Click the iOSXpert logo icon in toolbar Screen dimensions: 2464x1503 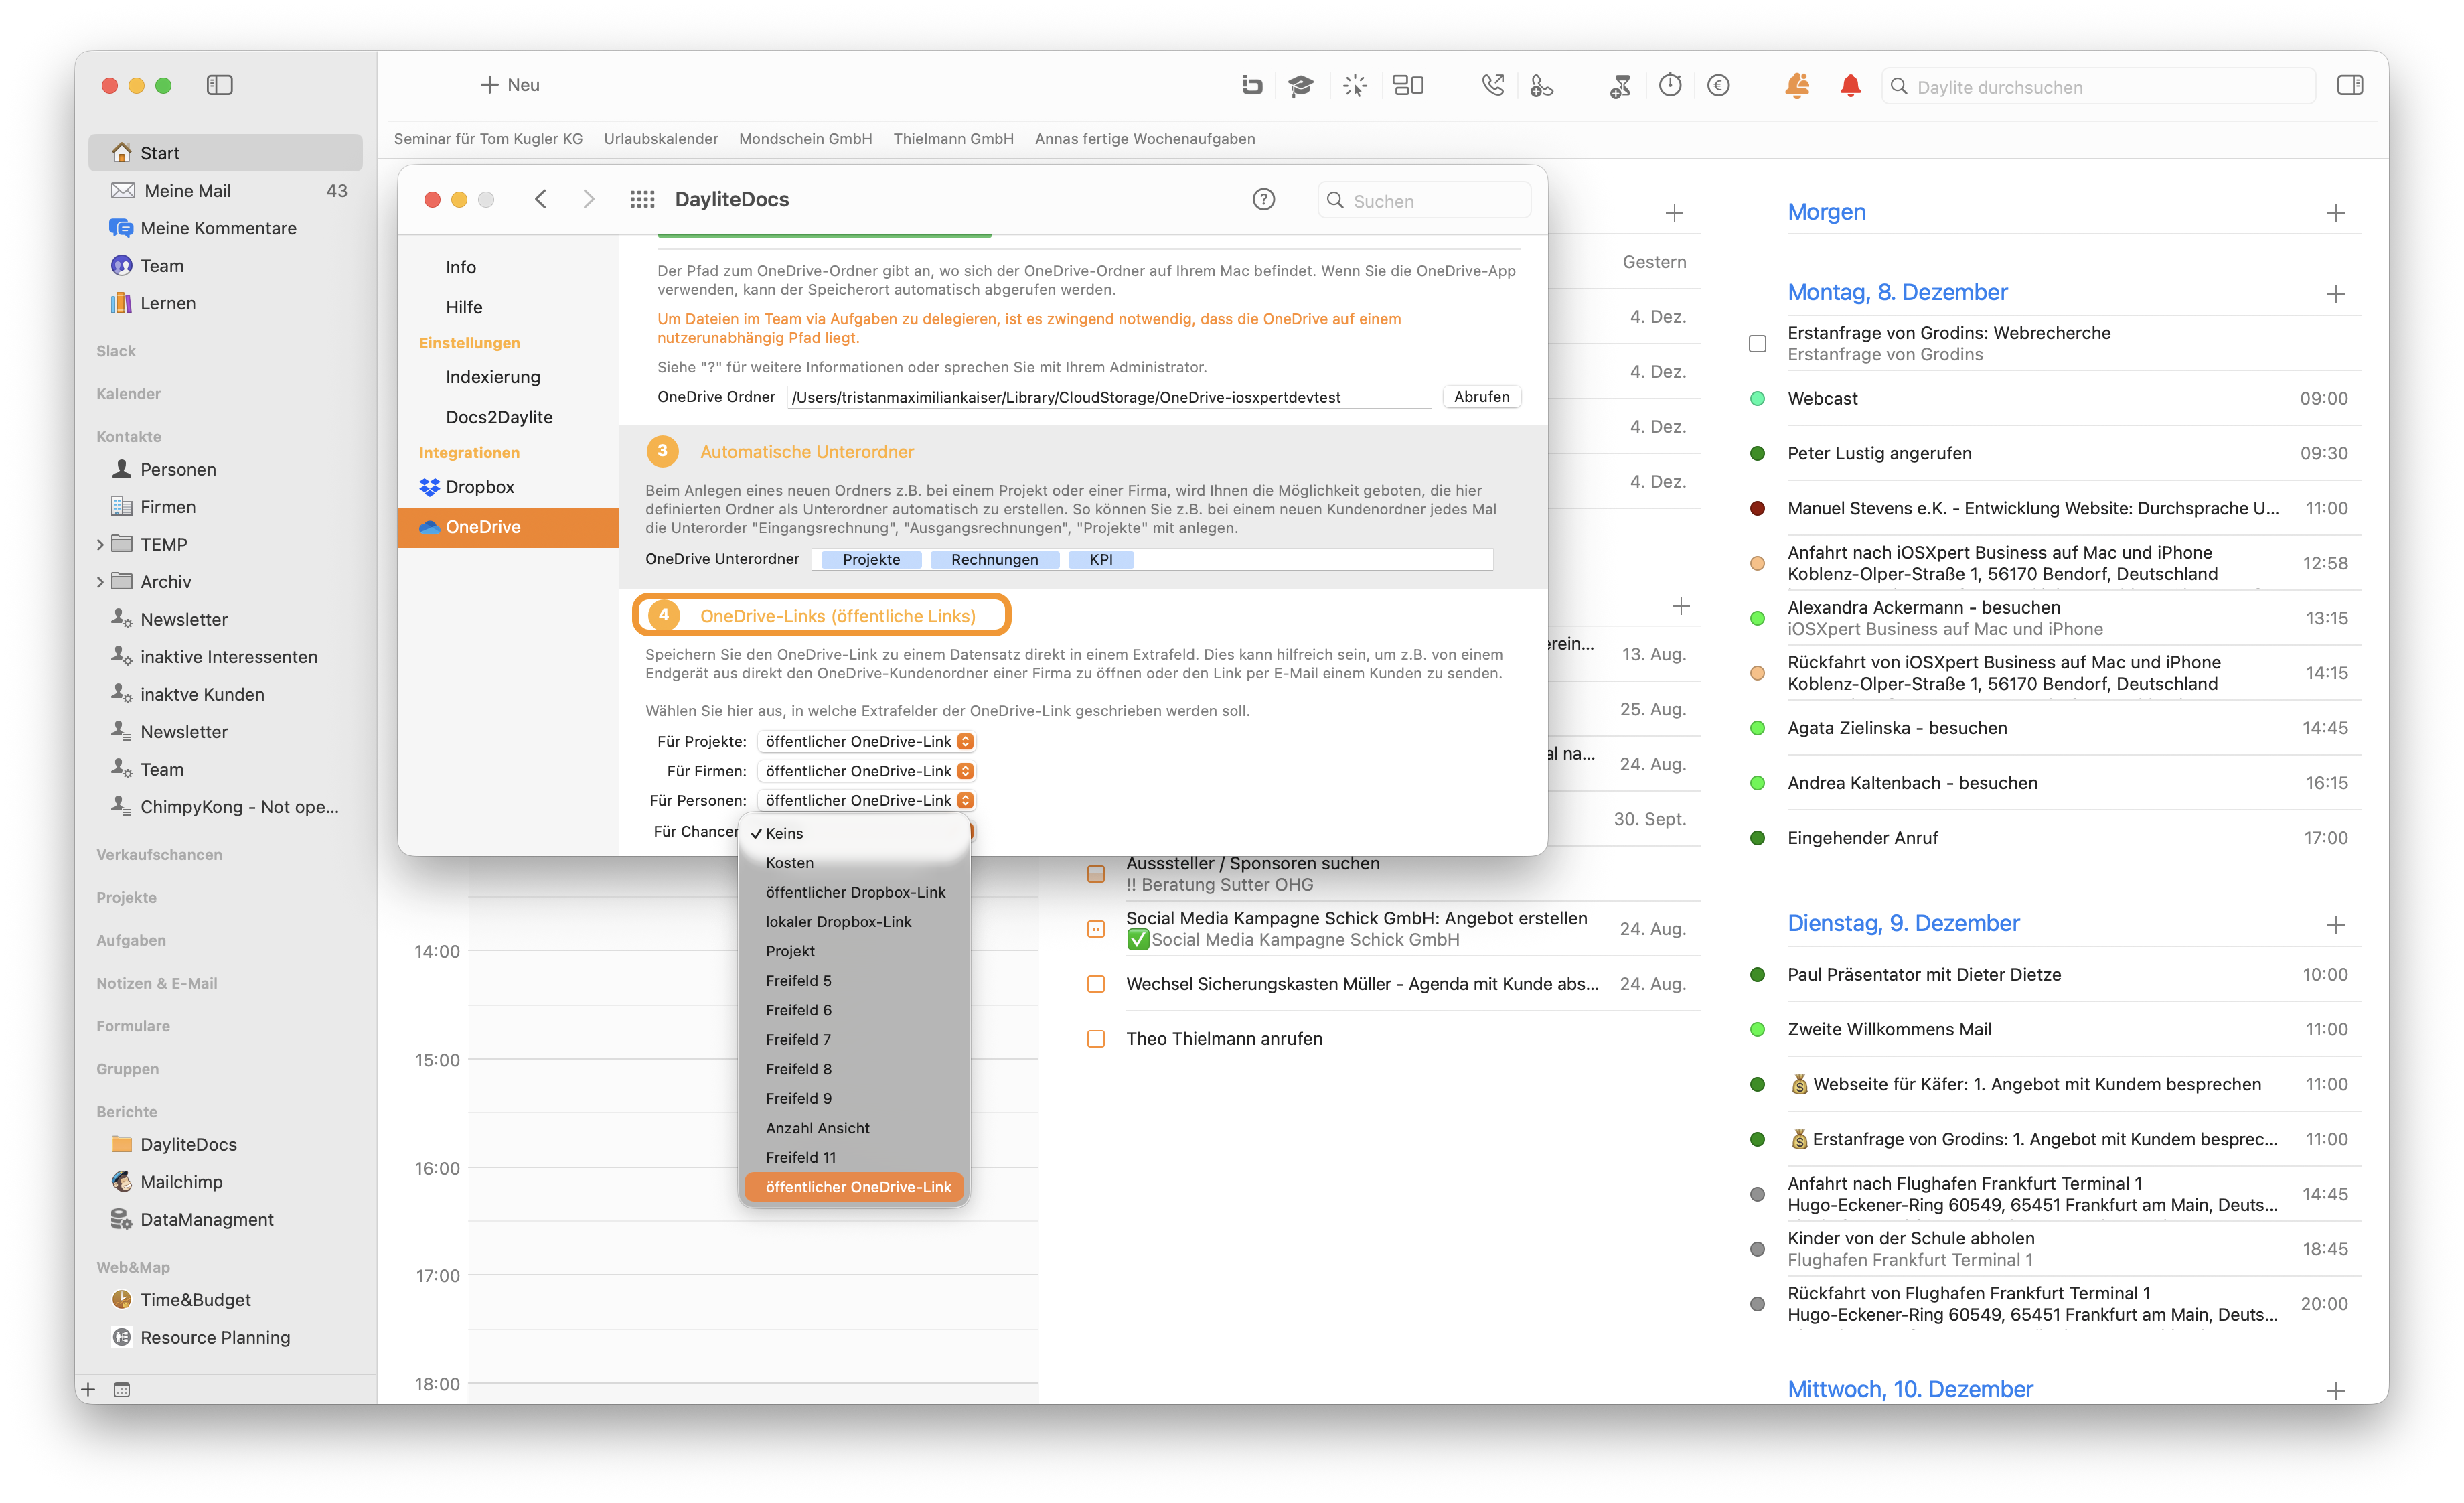pos(1251,86)
